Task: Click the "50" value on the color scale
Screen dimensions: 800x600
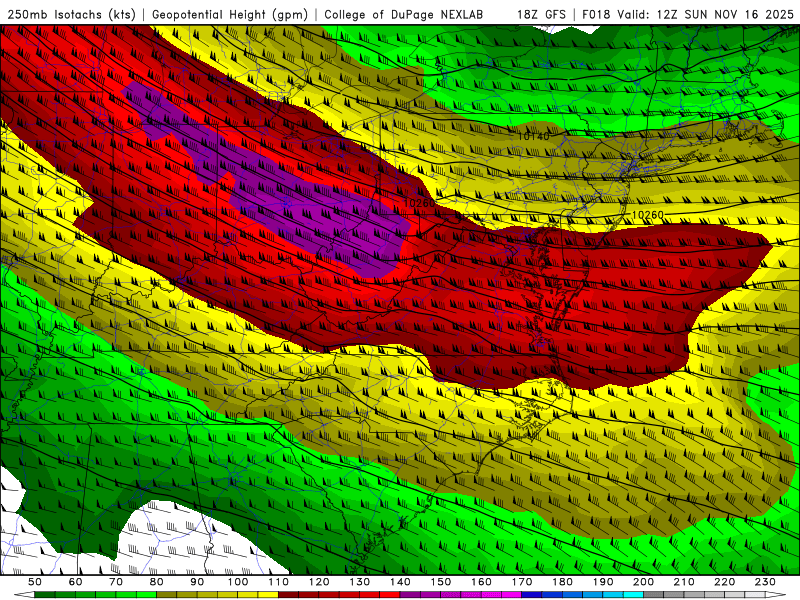Action: pos(35,582)
